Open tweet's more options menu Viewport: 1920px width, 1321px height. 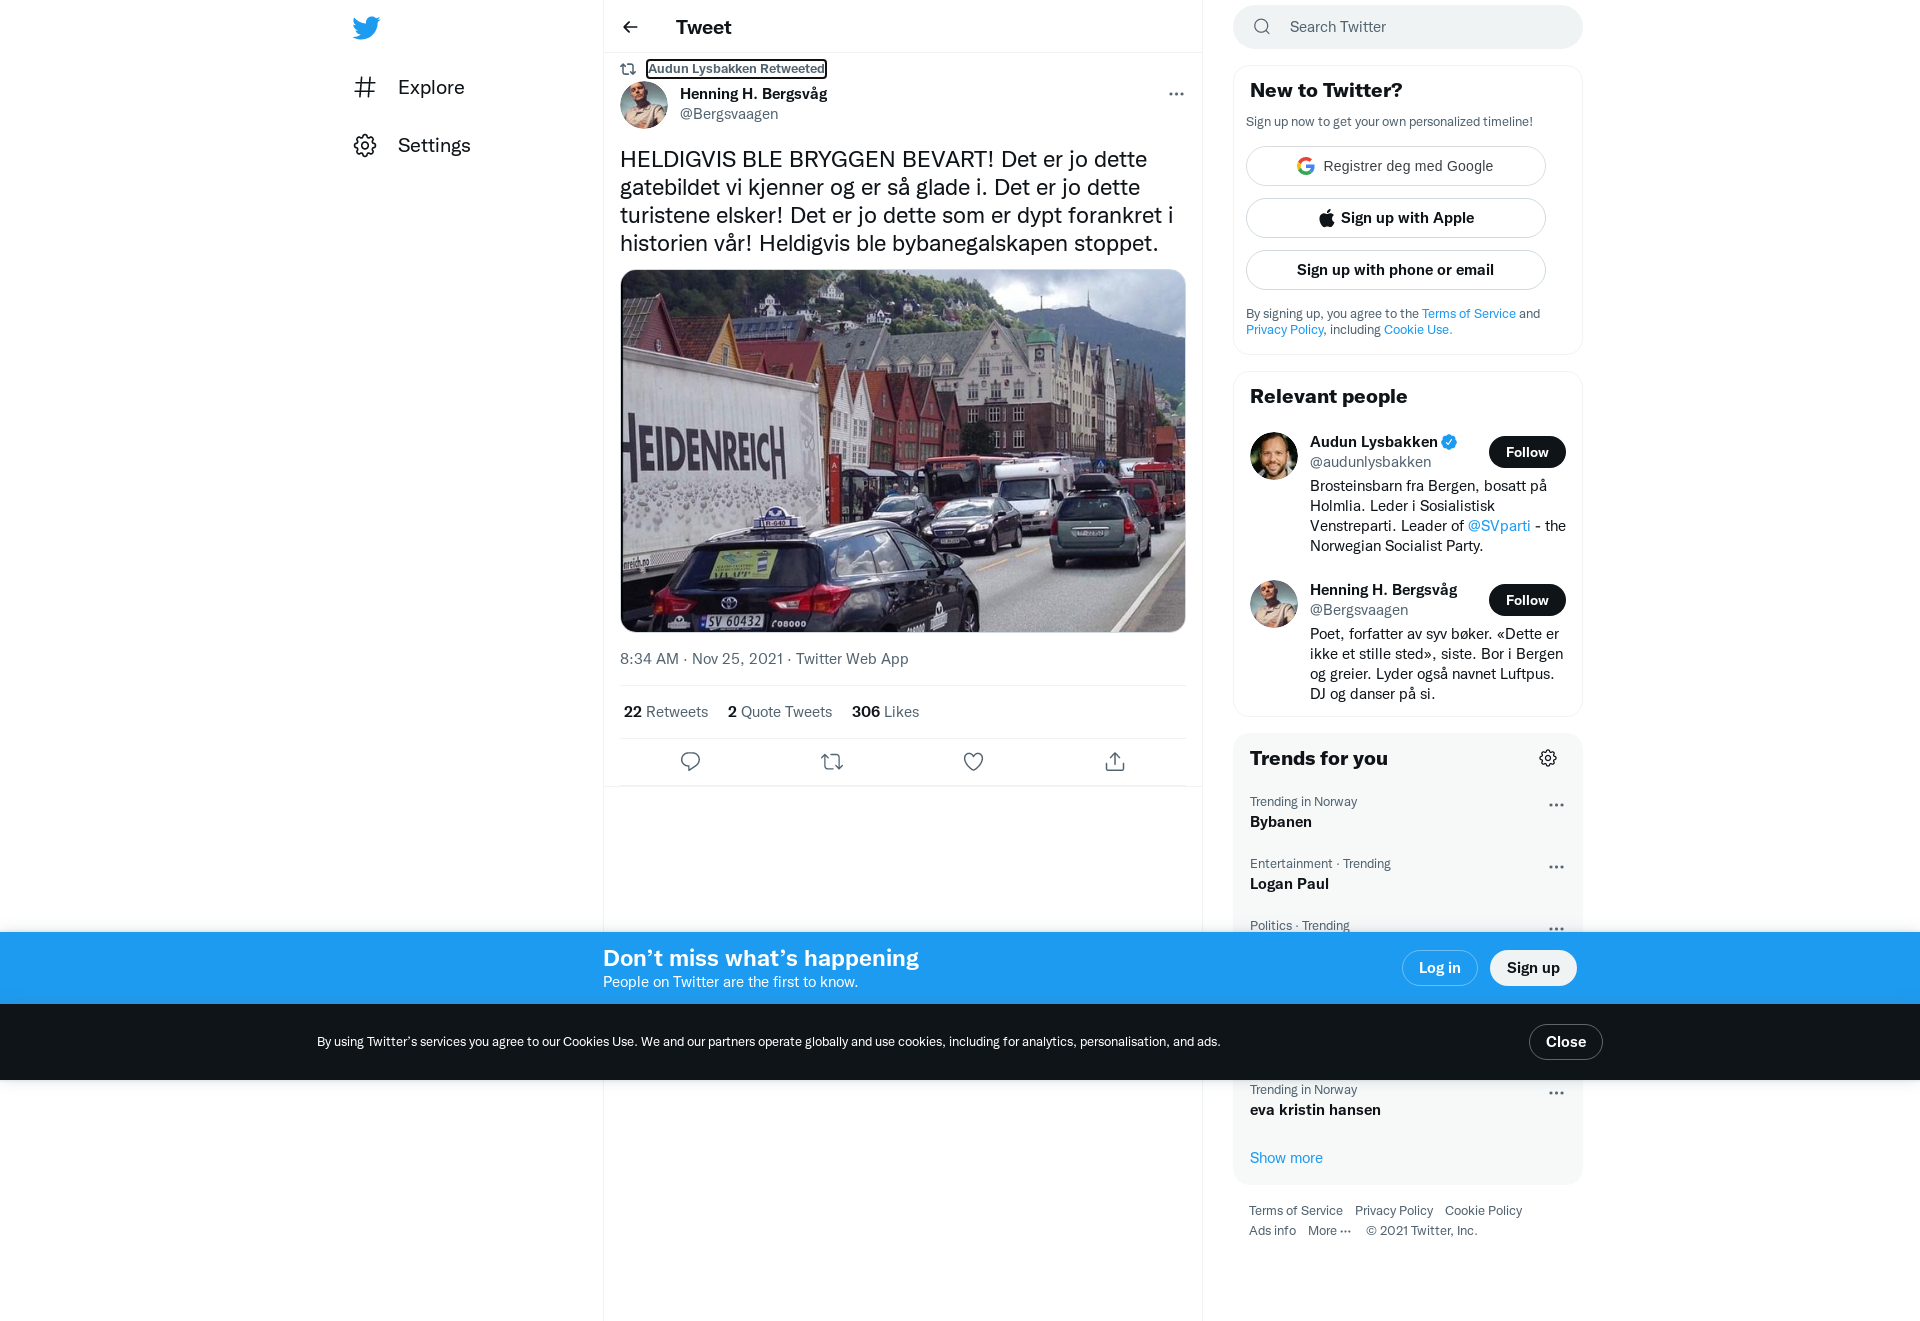1176,94
